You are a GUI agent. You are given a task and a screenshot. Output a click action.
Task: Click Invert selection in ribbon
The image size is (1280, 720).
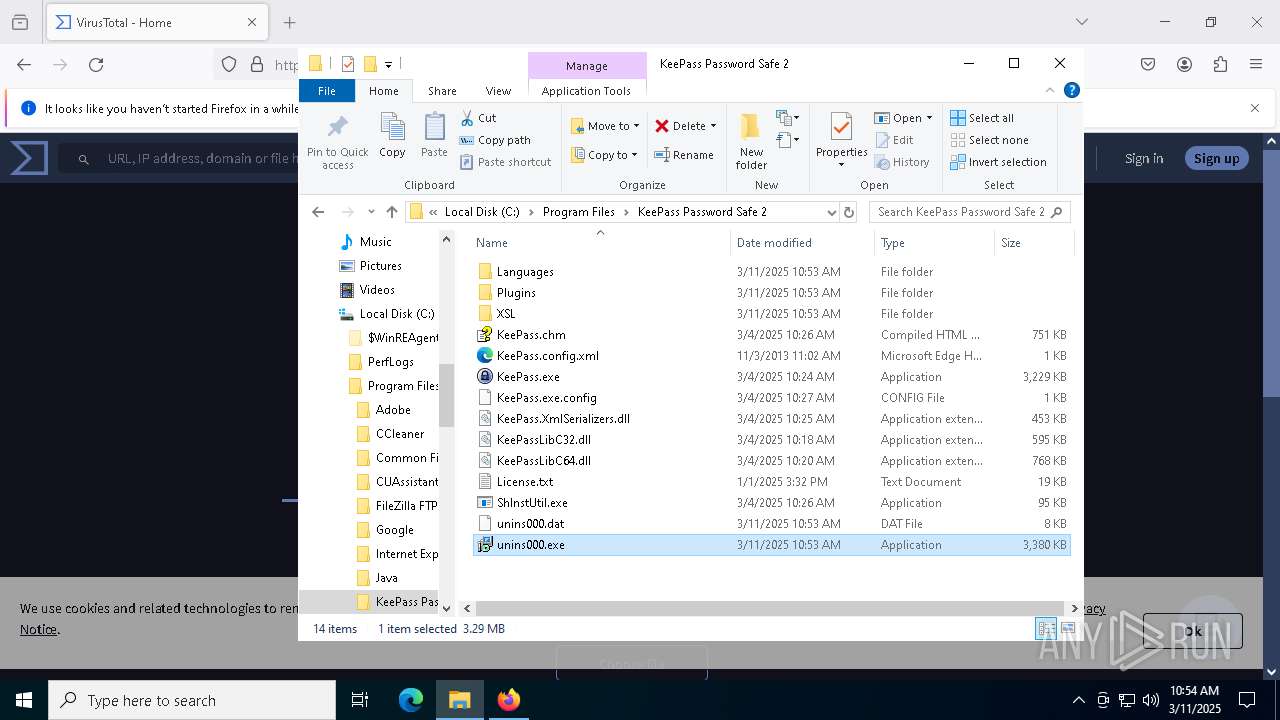pos(998,162)
